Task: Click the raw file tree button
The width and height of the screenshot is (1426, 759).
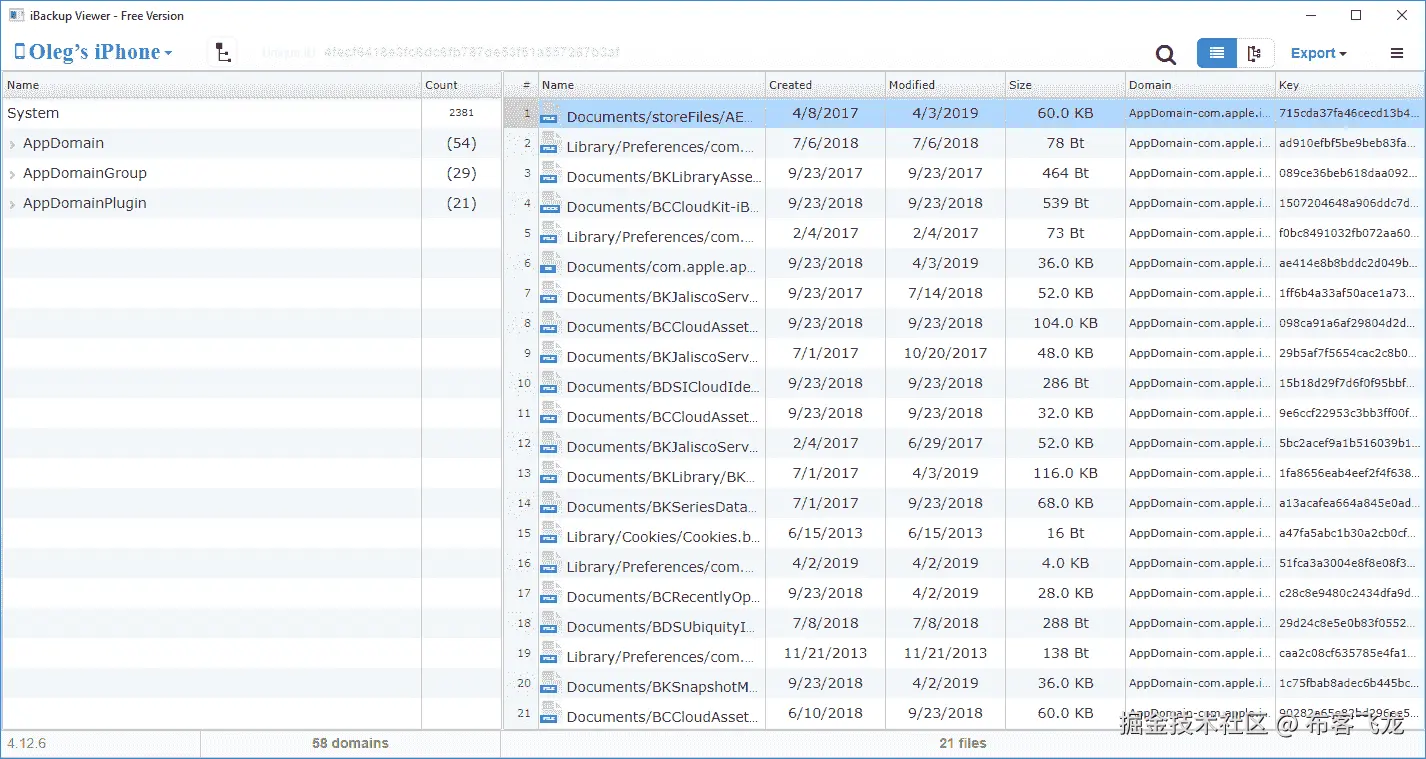Action: [223, 53]
